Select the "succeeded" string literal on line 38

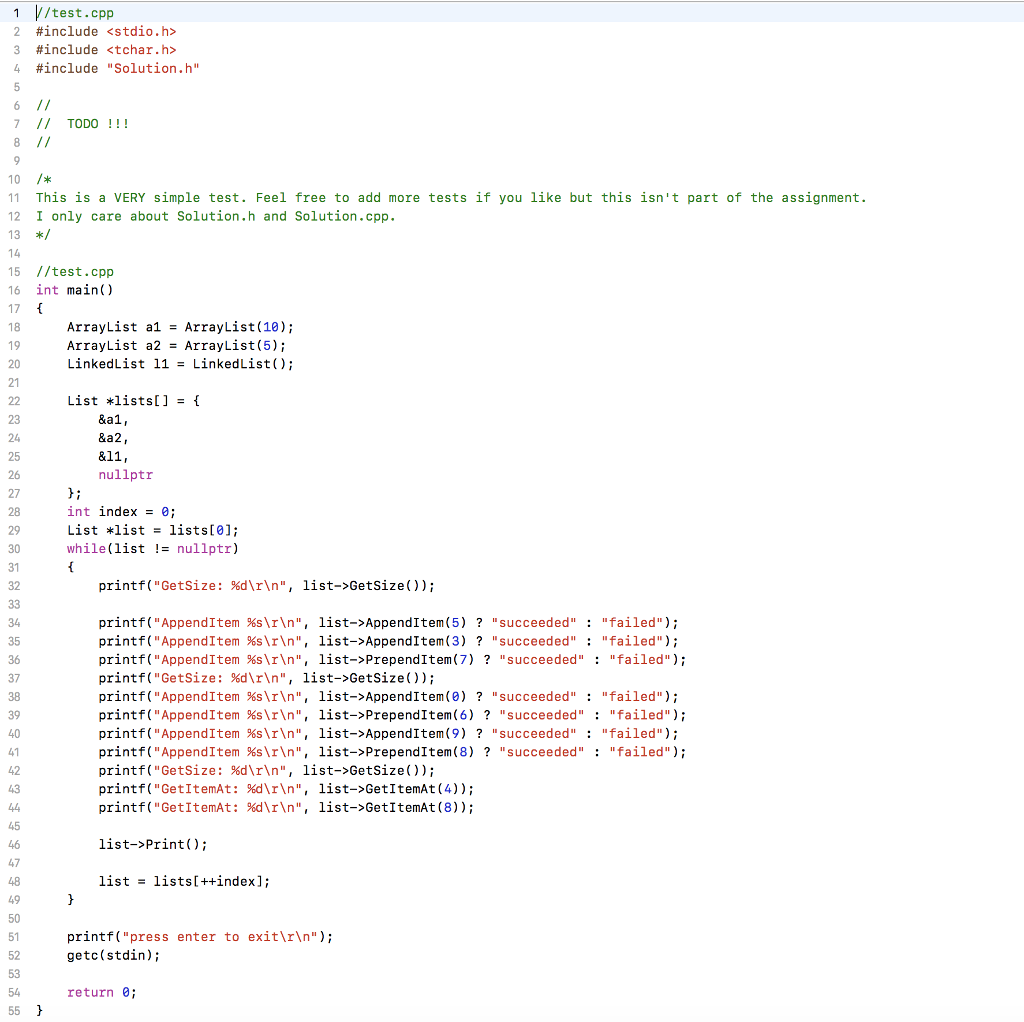pos(534,696)
